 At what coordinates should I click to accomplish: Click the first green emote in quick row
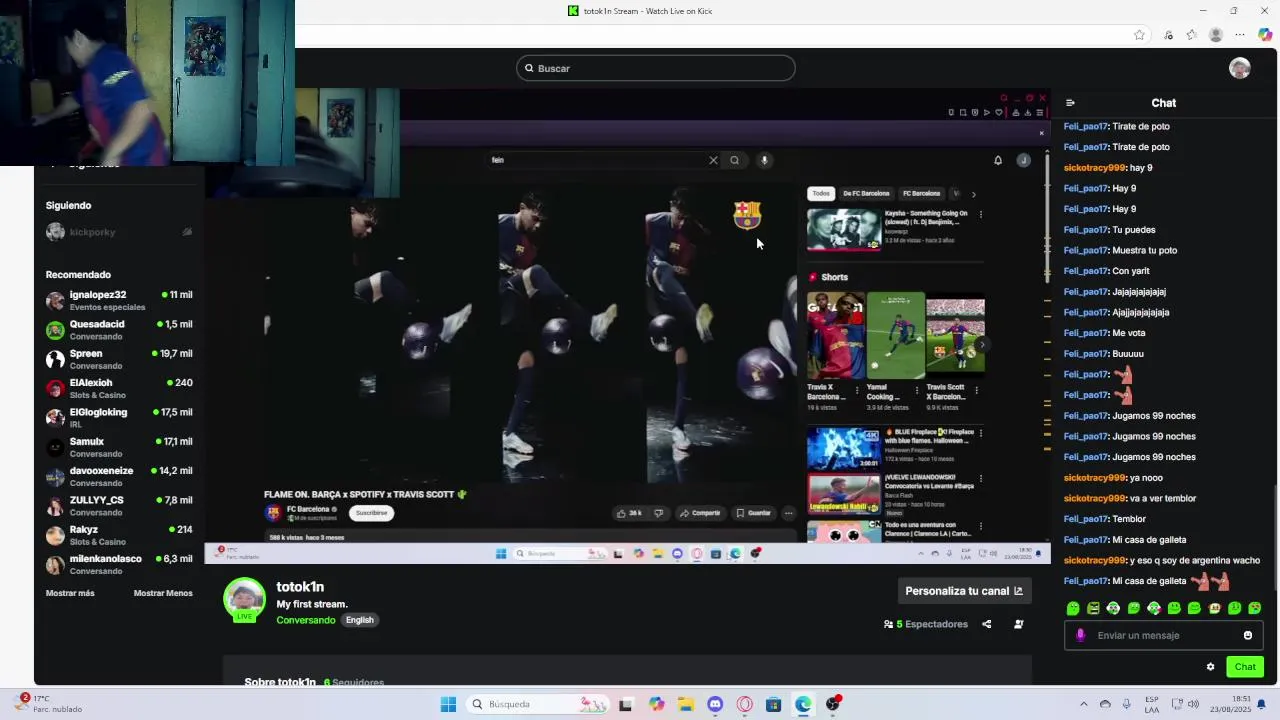pos(1073,608)
